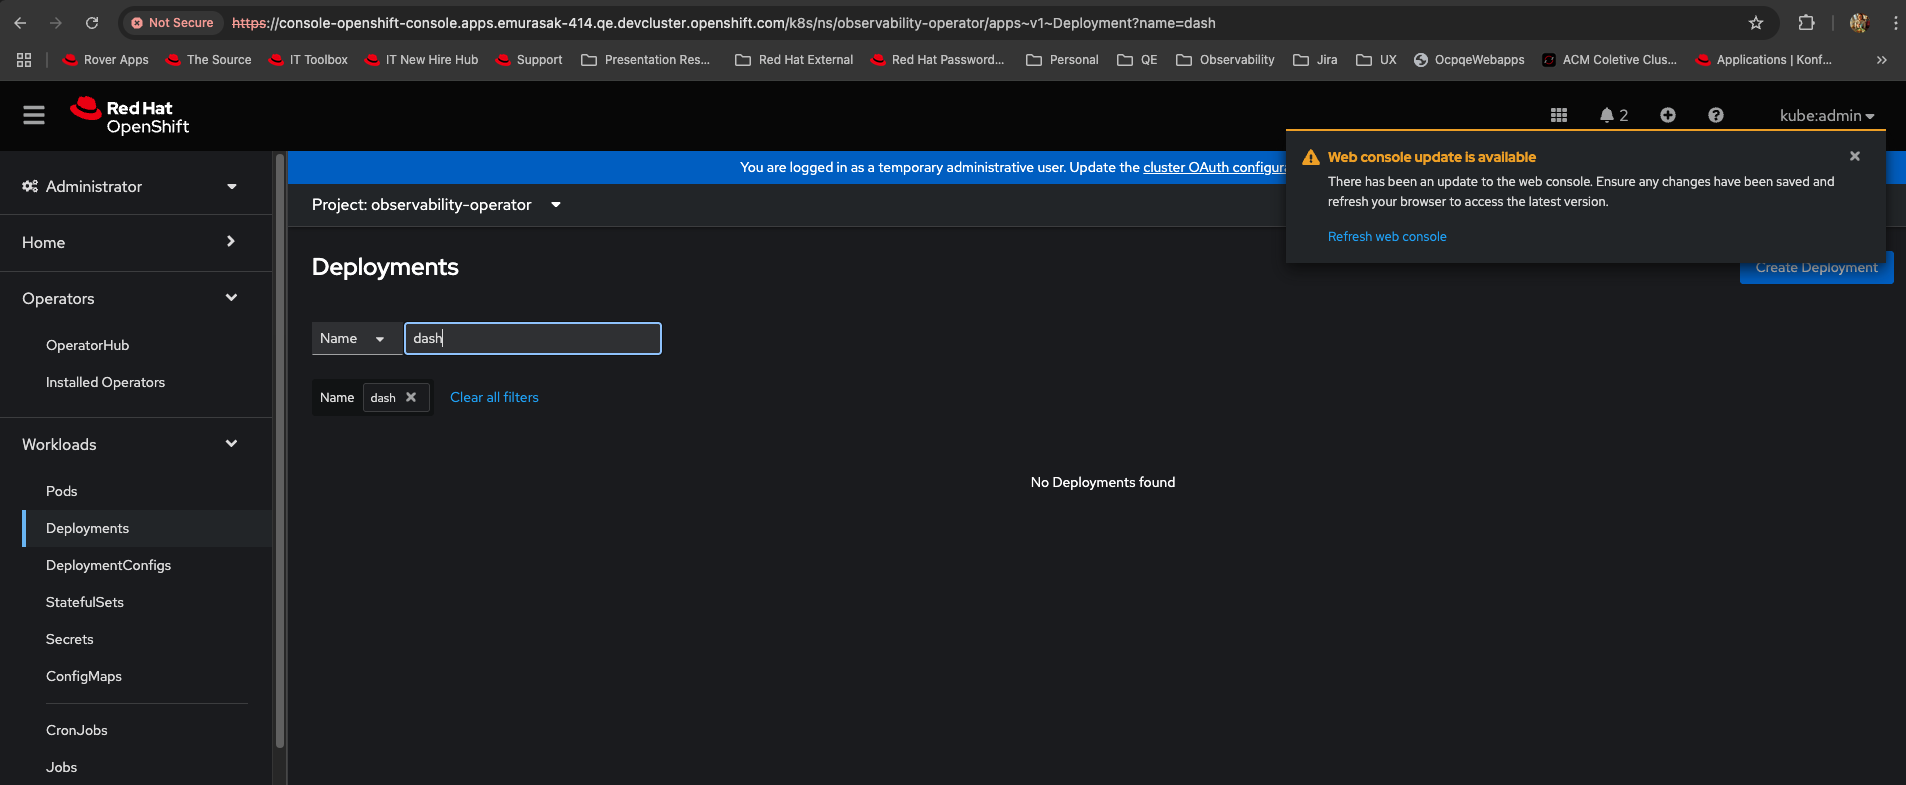Open the ACM Coletive Clus... bookmark

(1609, 60)
